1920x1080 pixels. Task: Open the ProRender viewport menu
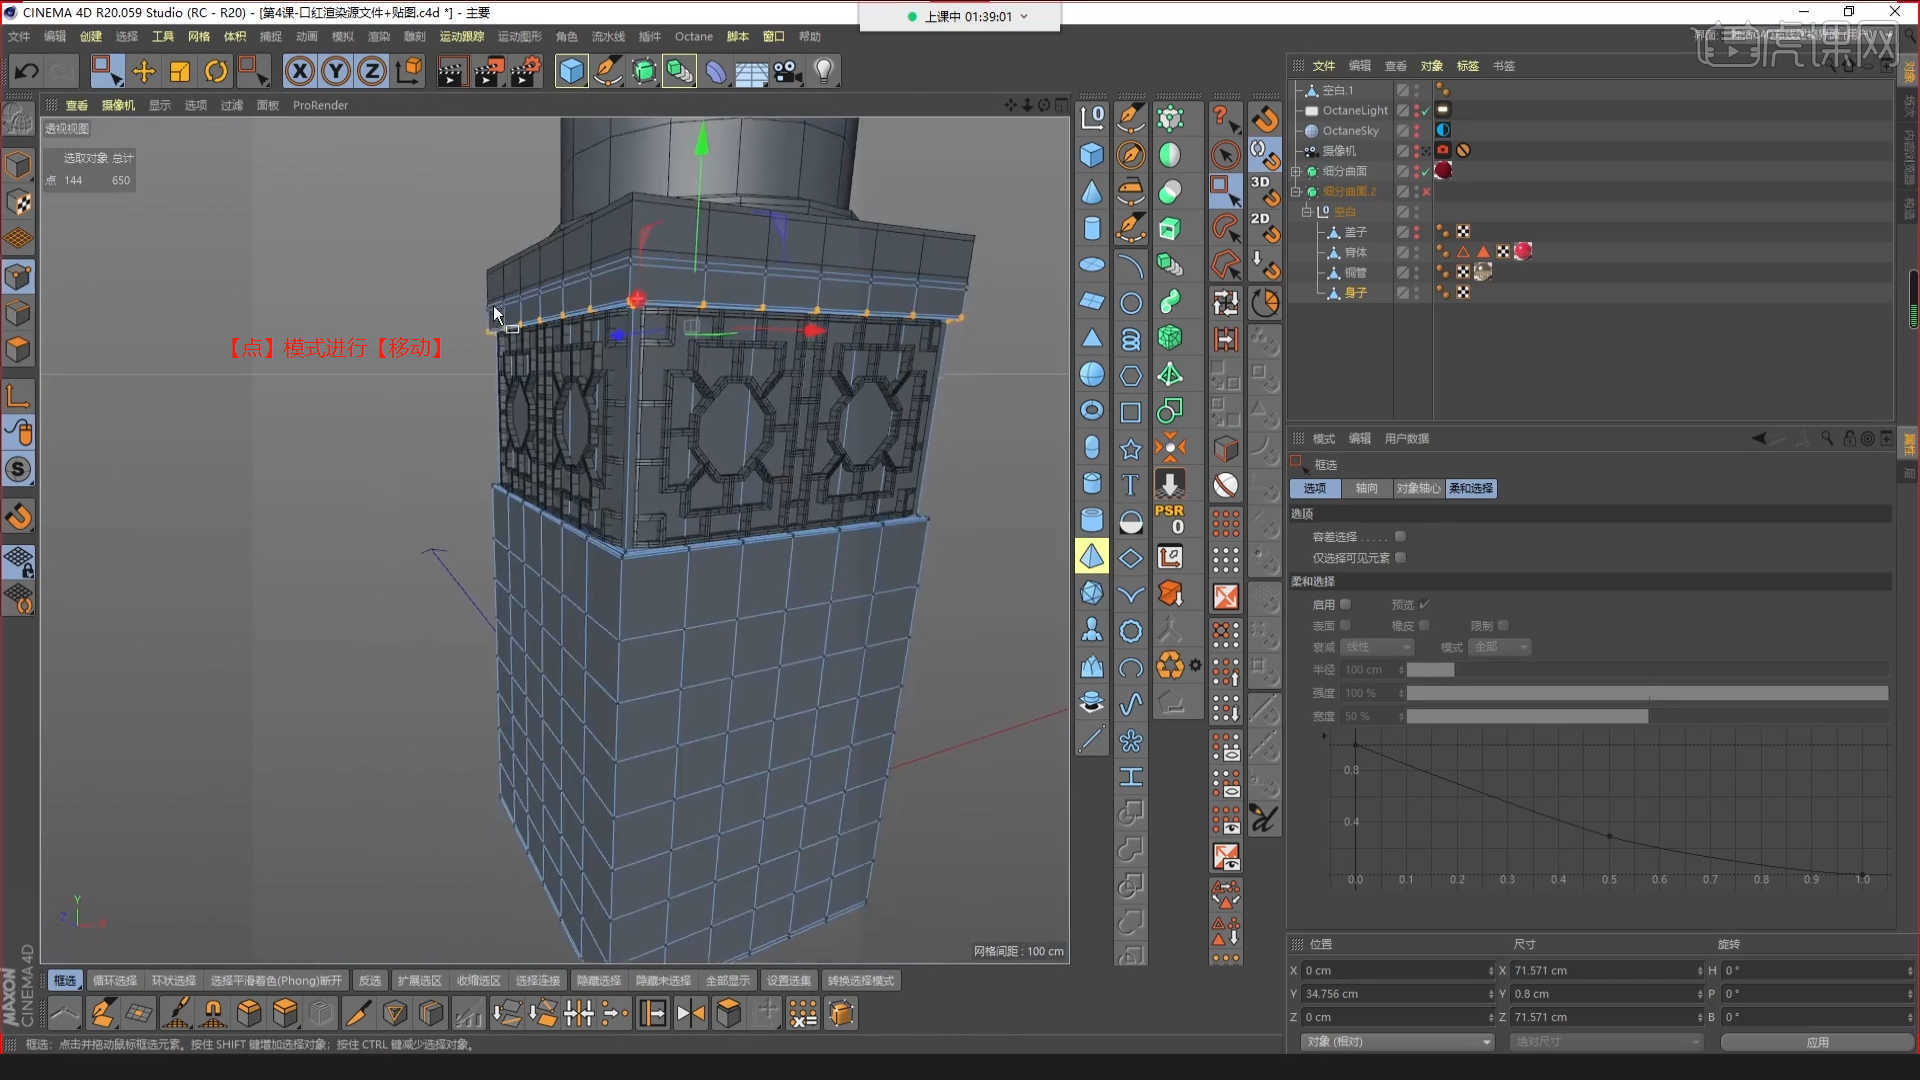321,105
